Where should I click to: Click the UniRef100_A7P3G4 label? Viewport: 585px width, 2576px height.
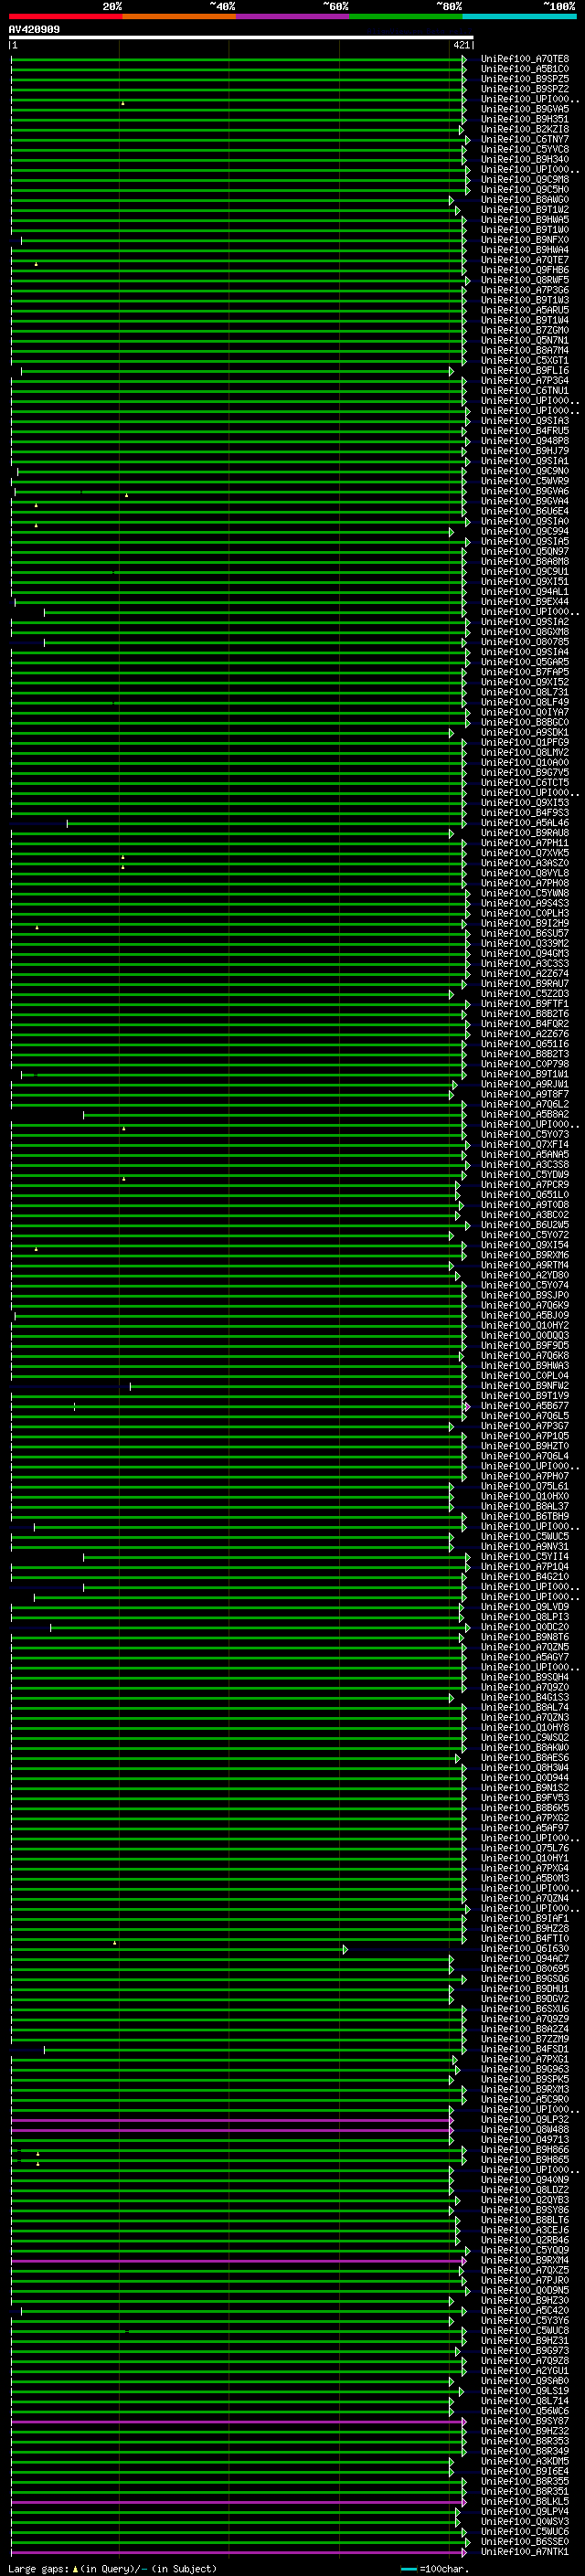click(524, 381)
